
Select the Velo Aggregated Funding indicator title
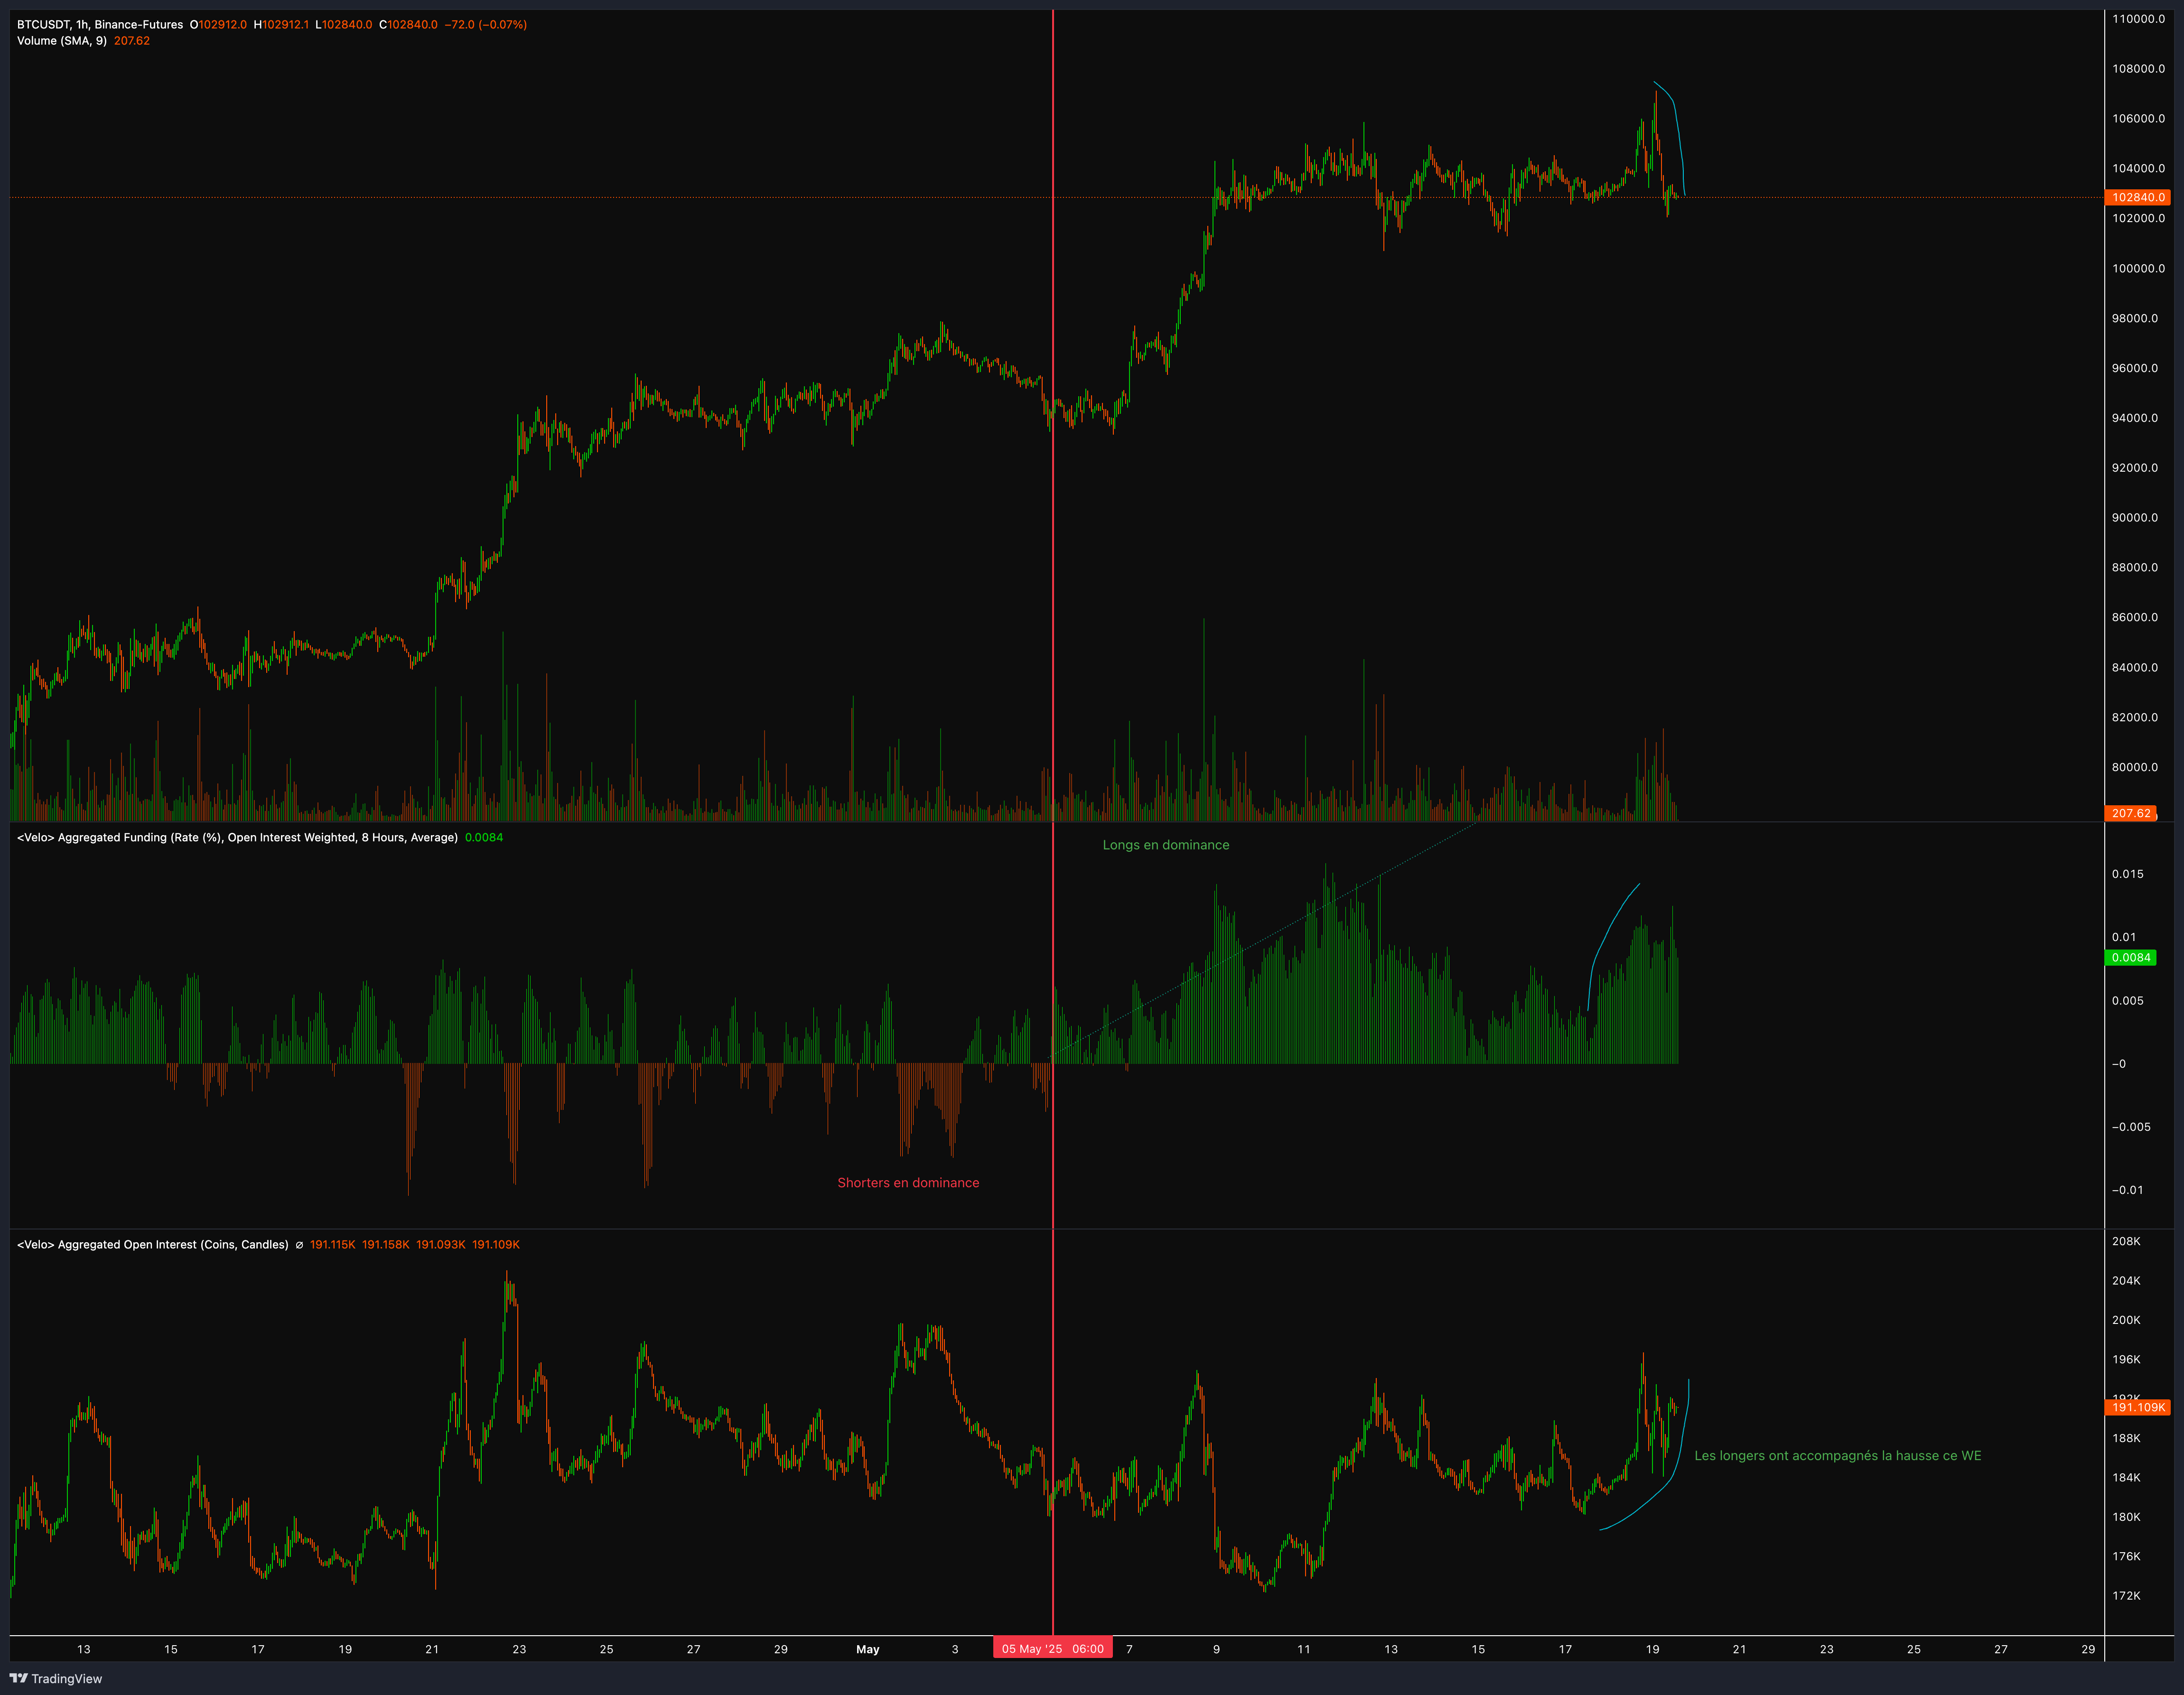(x=237, y=838)
